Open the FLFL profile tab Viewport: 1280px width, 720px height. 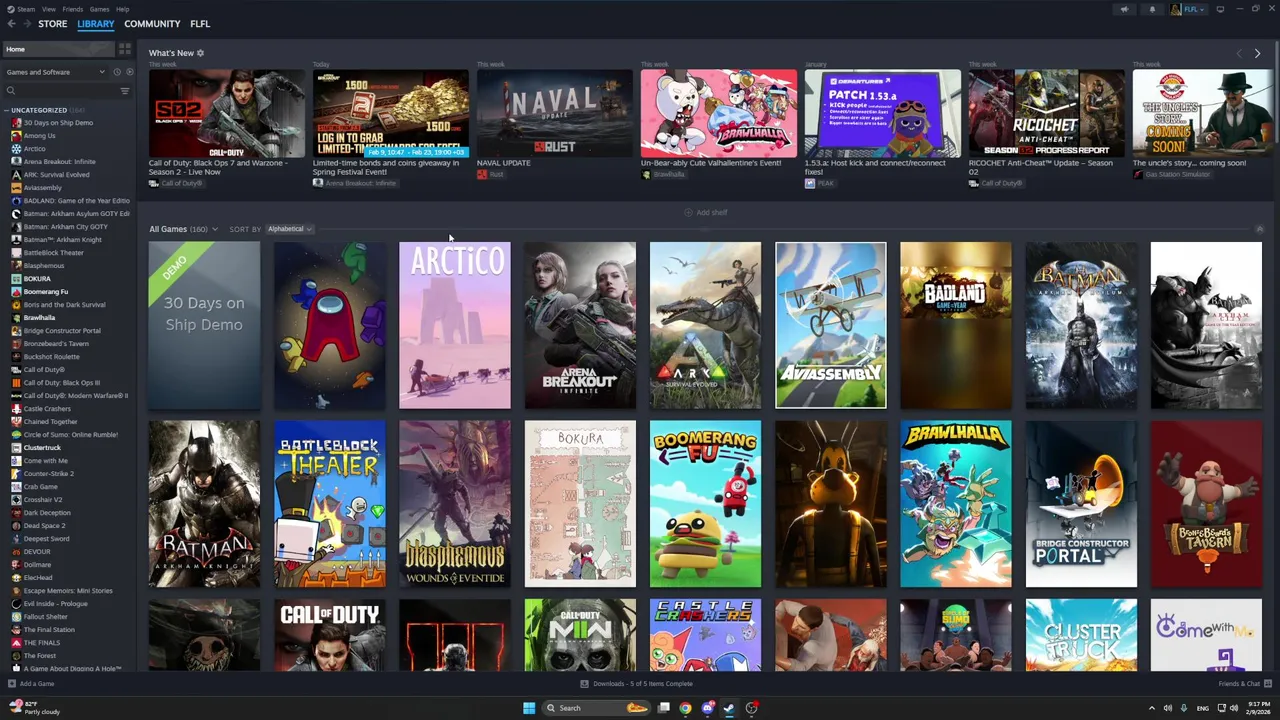pos(200,23)
